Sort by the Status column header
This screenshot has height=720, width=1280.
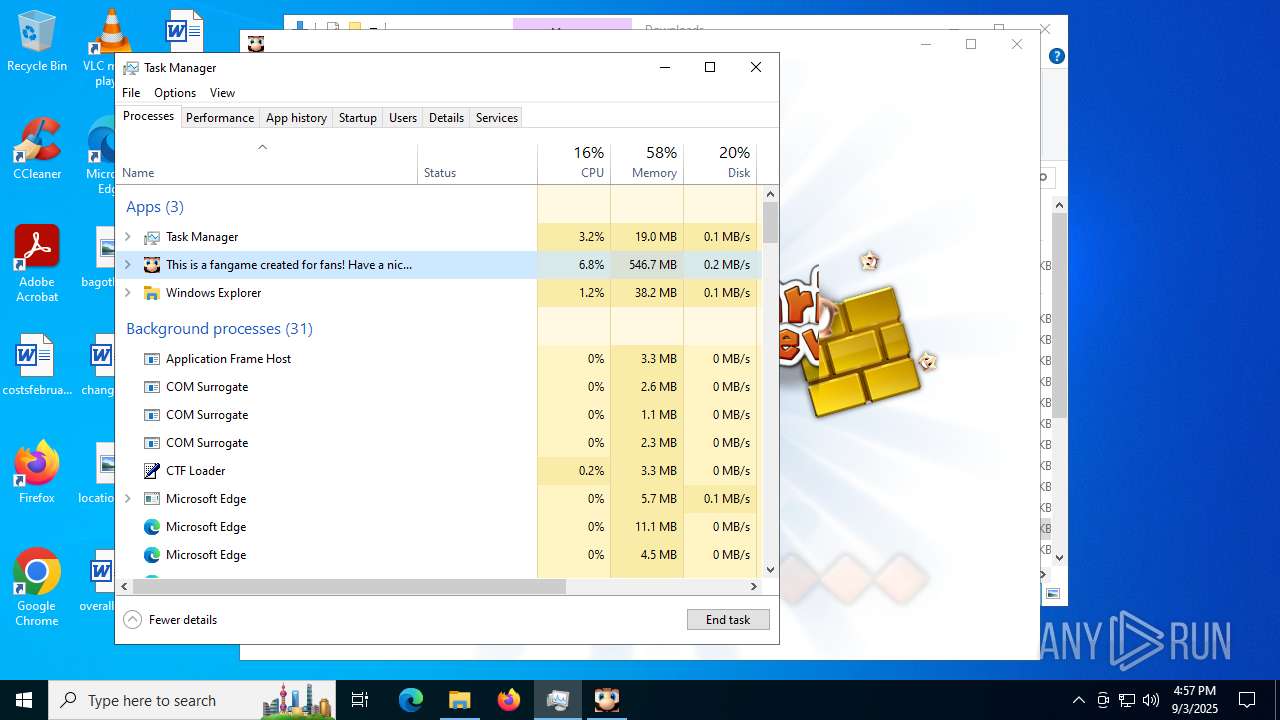(x=477, y=164)
